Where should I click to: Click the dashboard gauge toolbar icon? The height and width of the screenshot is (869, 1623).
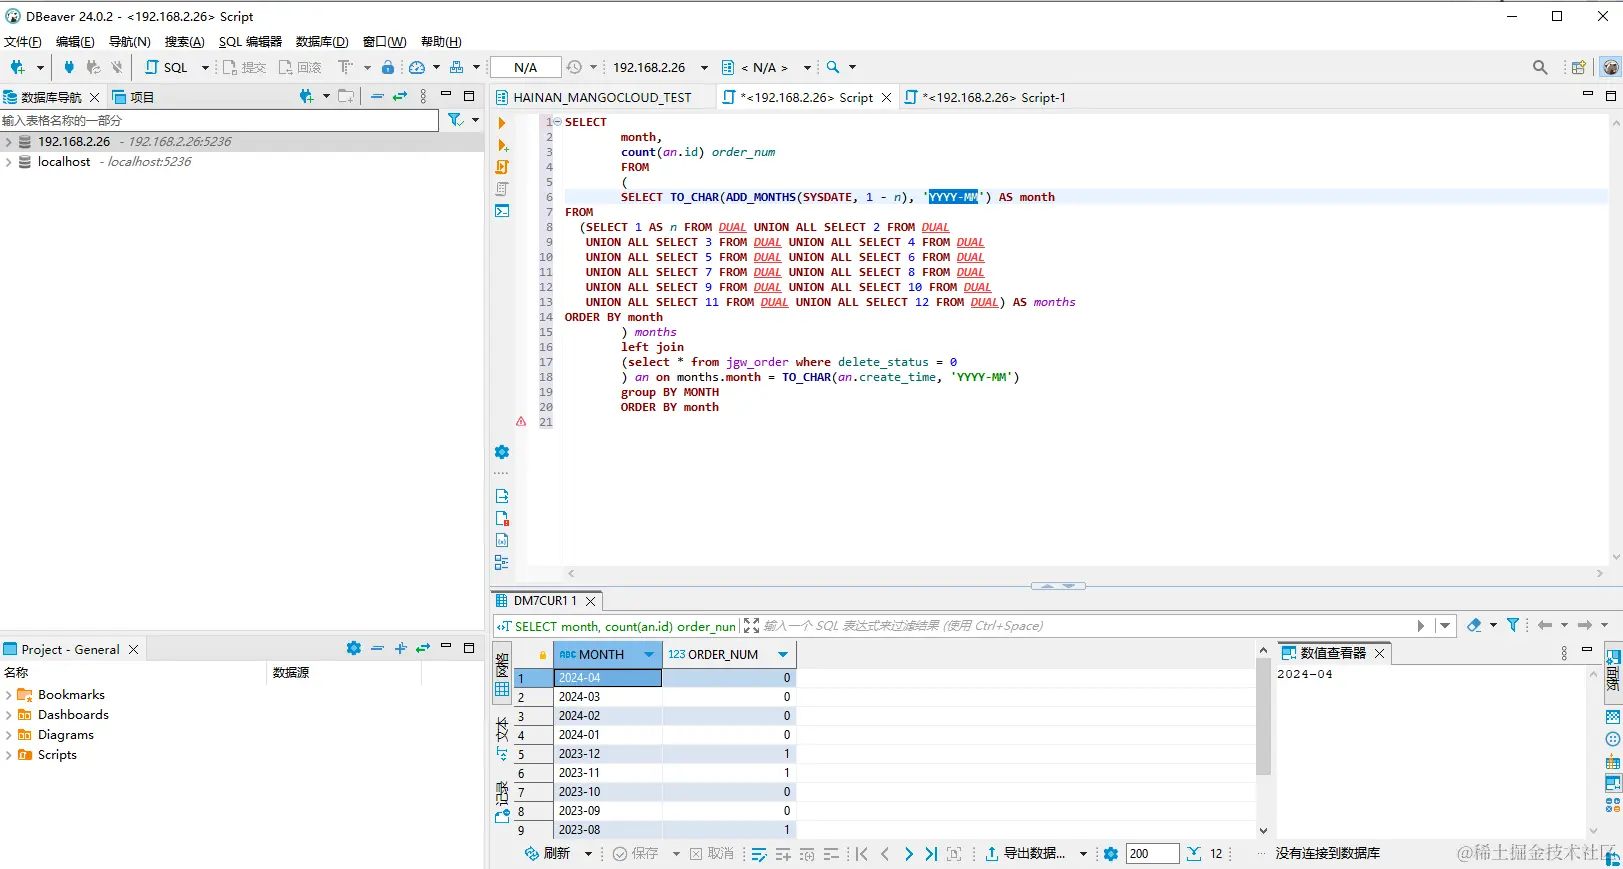417,67
